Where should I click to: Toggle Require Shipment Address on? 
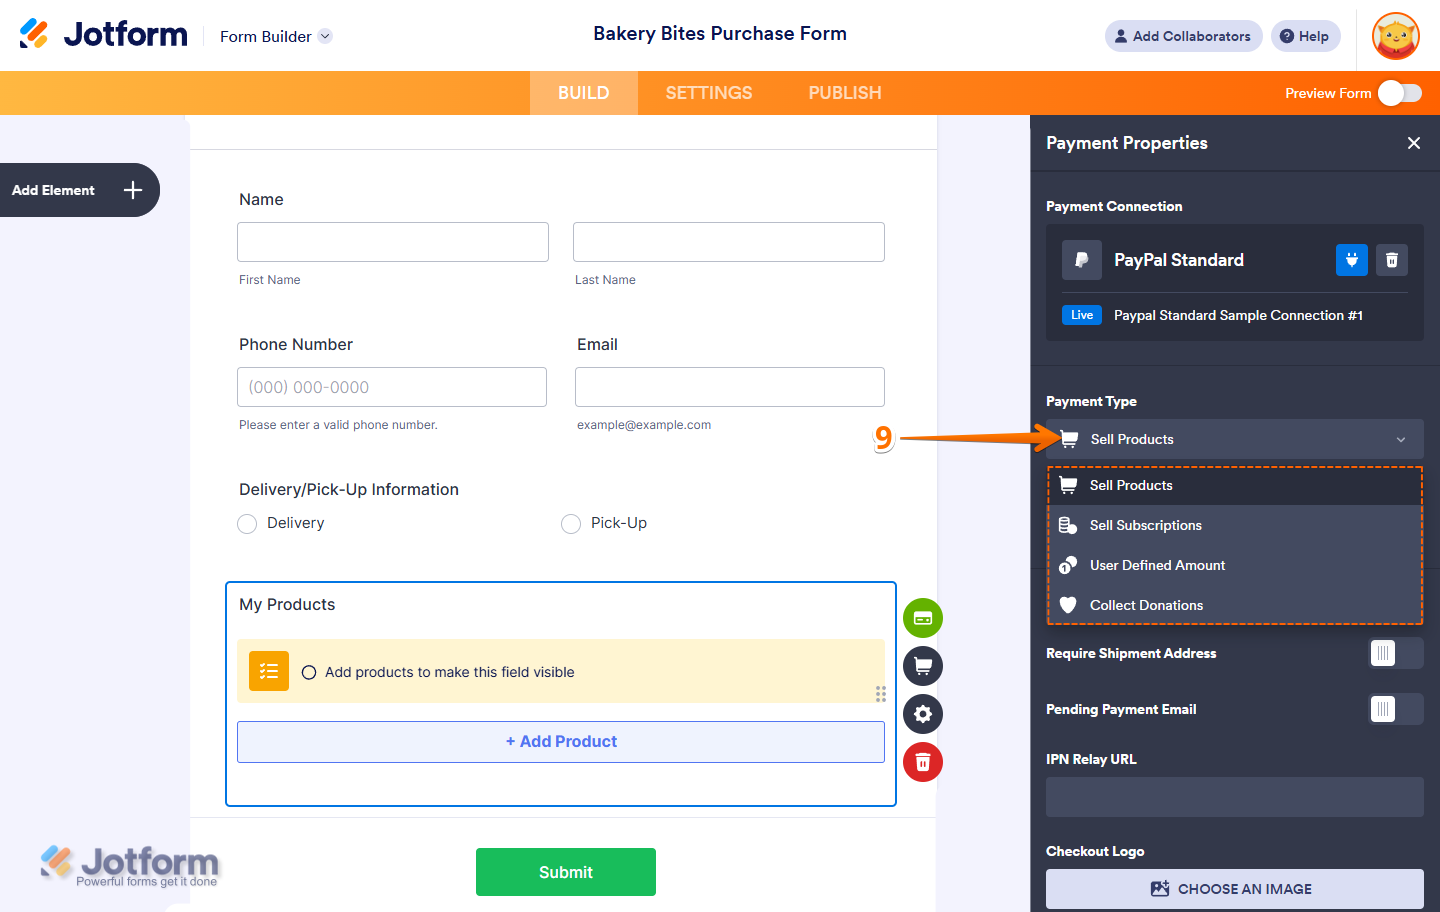tap(1397, 653)
